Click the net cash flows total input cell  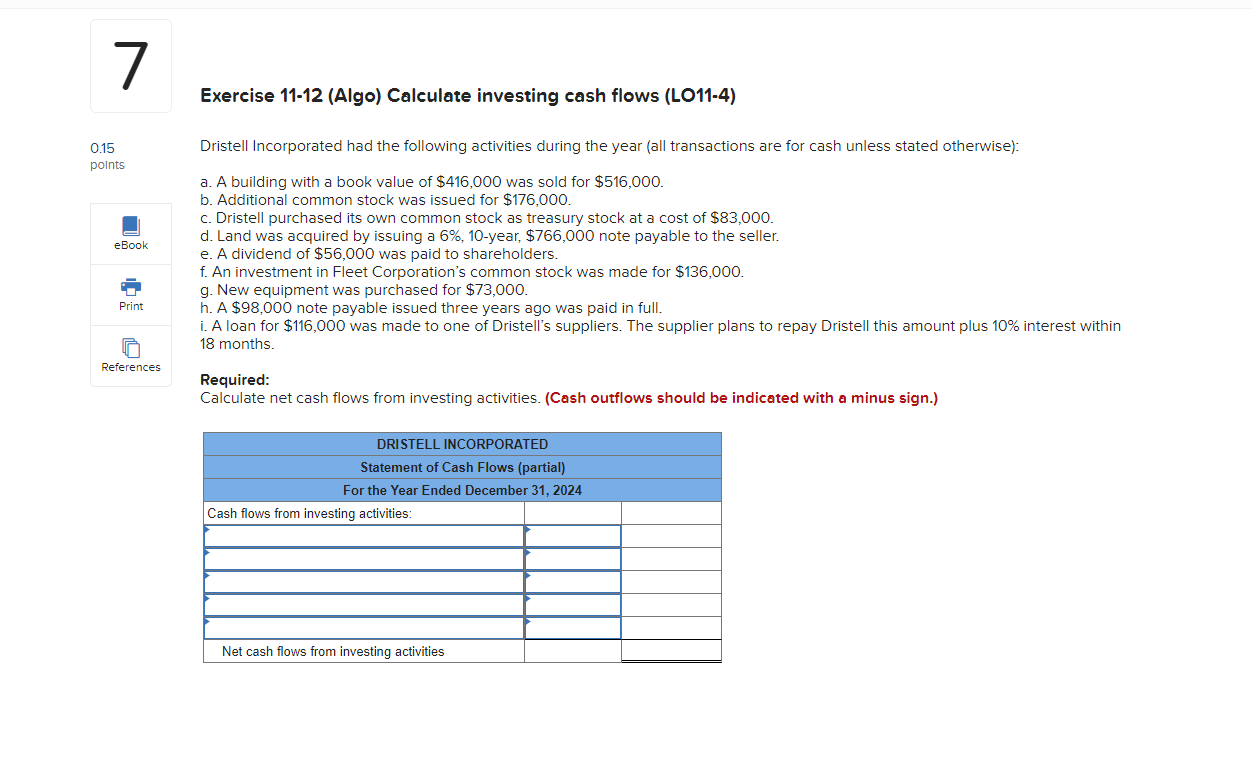pyautogui.click(x=670, y=650)
